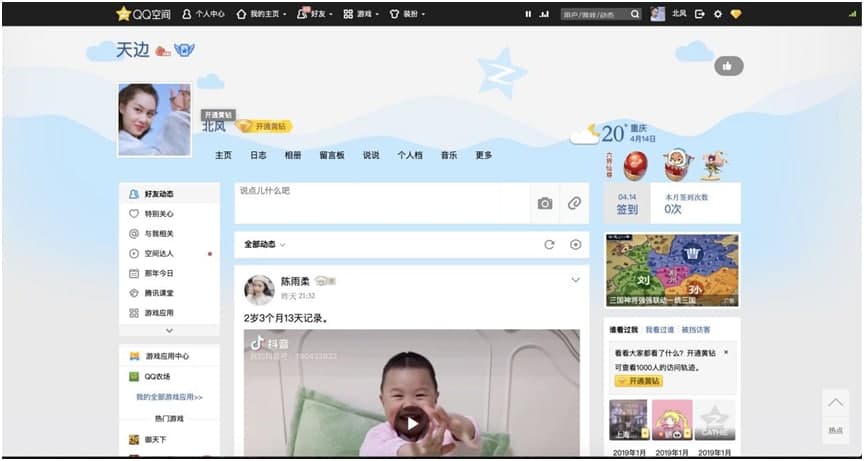Click the logout icon in top bar
The image size is (864, 461).
click(700, 14)
